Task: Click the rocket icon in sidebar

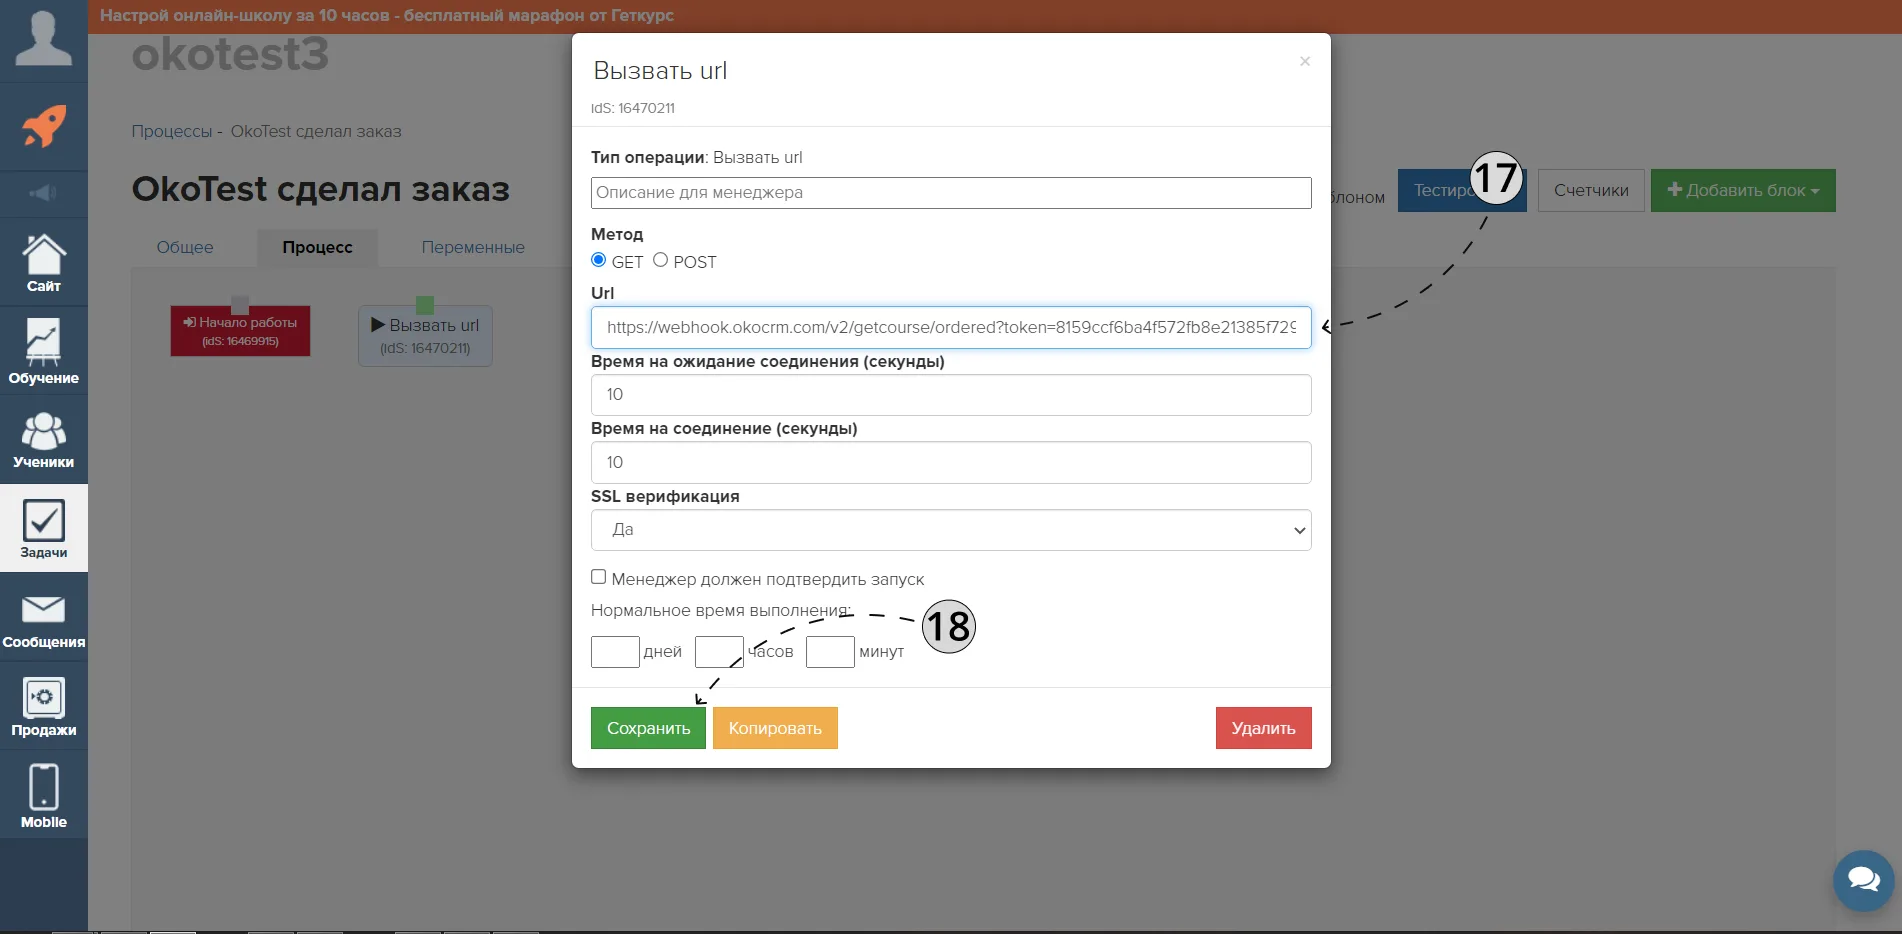Action: tap(44, 127)
